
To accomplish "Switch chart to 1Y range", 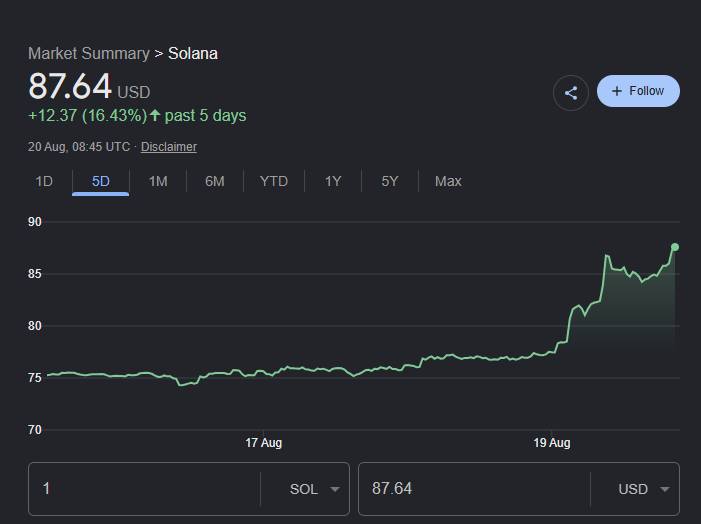I will (333, 181).
